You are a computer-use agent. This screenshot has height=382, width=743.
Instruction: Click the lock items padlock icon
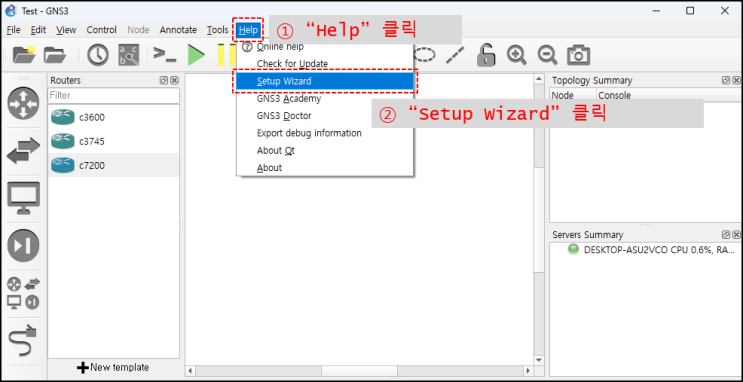[x=486, y=55]
